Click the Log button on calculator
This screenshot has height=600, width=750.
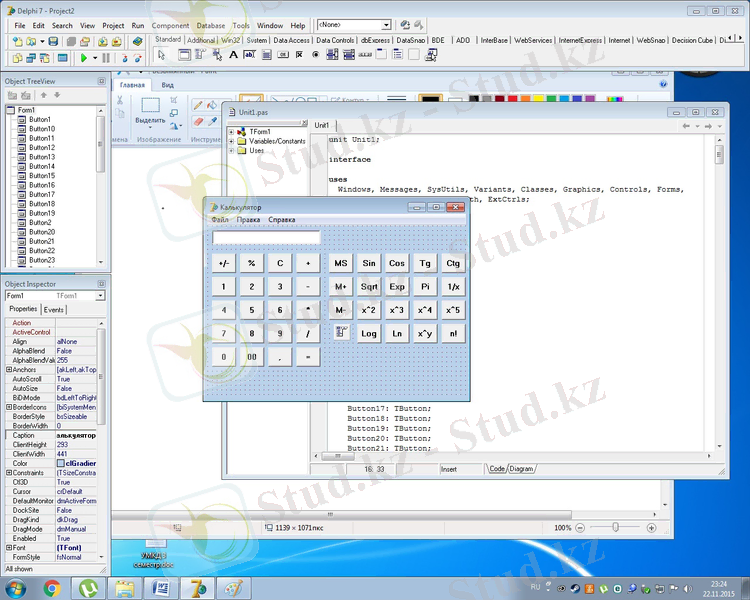pyautogui.click(x=369, y=333)
